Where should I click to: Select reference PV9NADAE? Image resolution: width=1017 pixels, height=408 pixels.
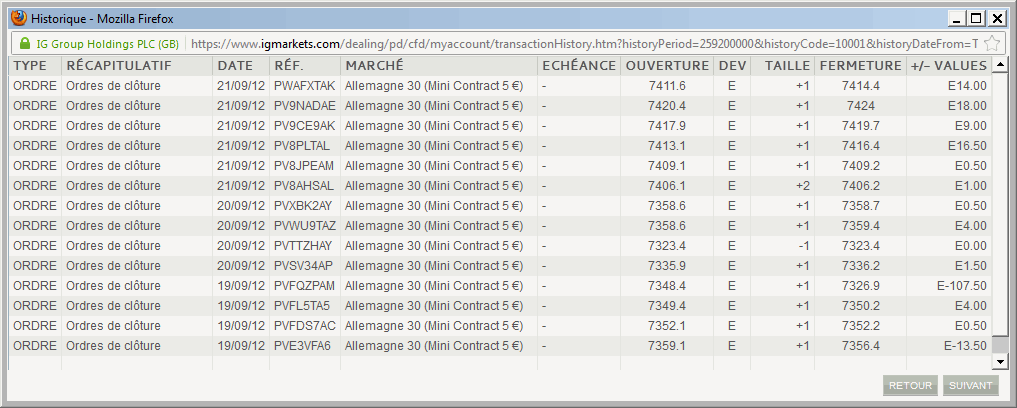305,106
